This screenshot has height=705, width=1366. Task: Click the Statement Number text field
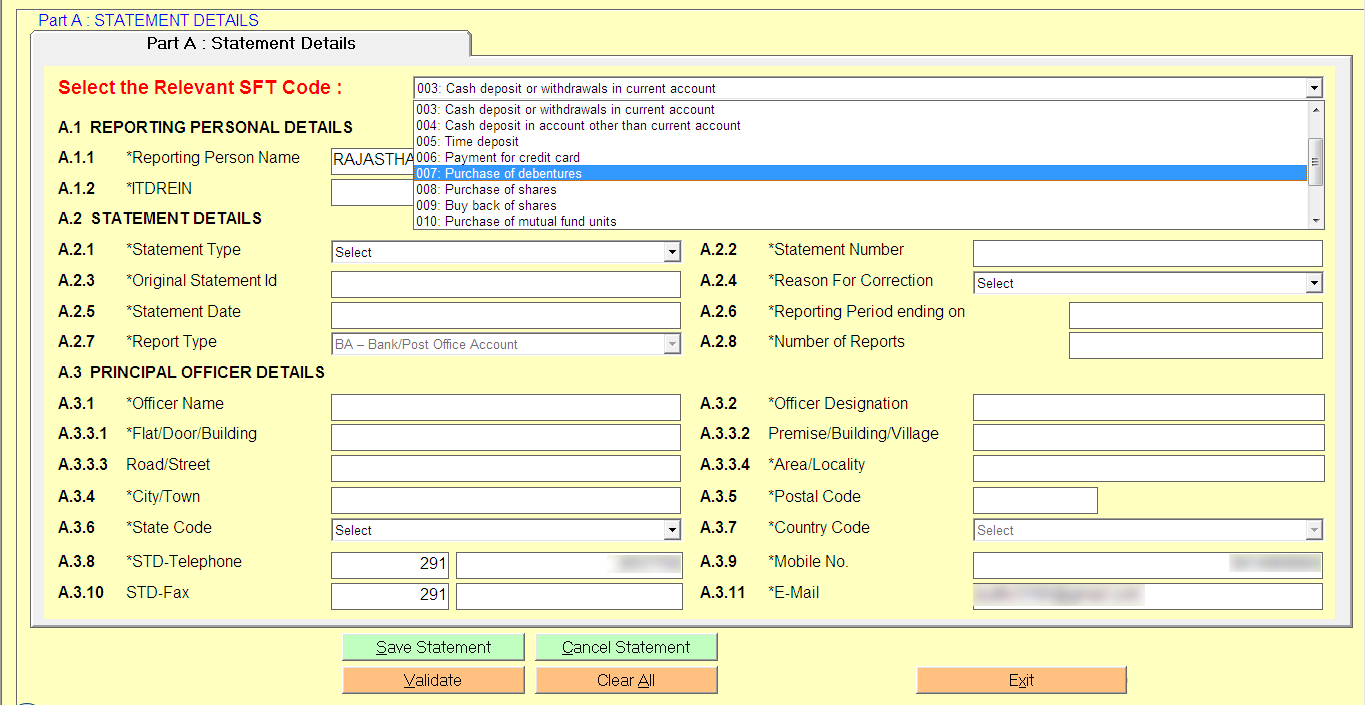coord(1147,253)
